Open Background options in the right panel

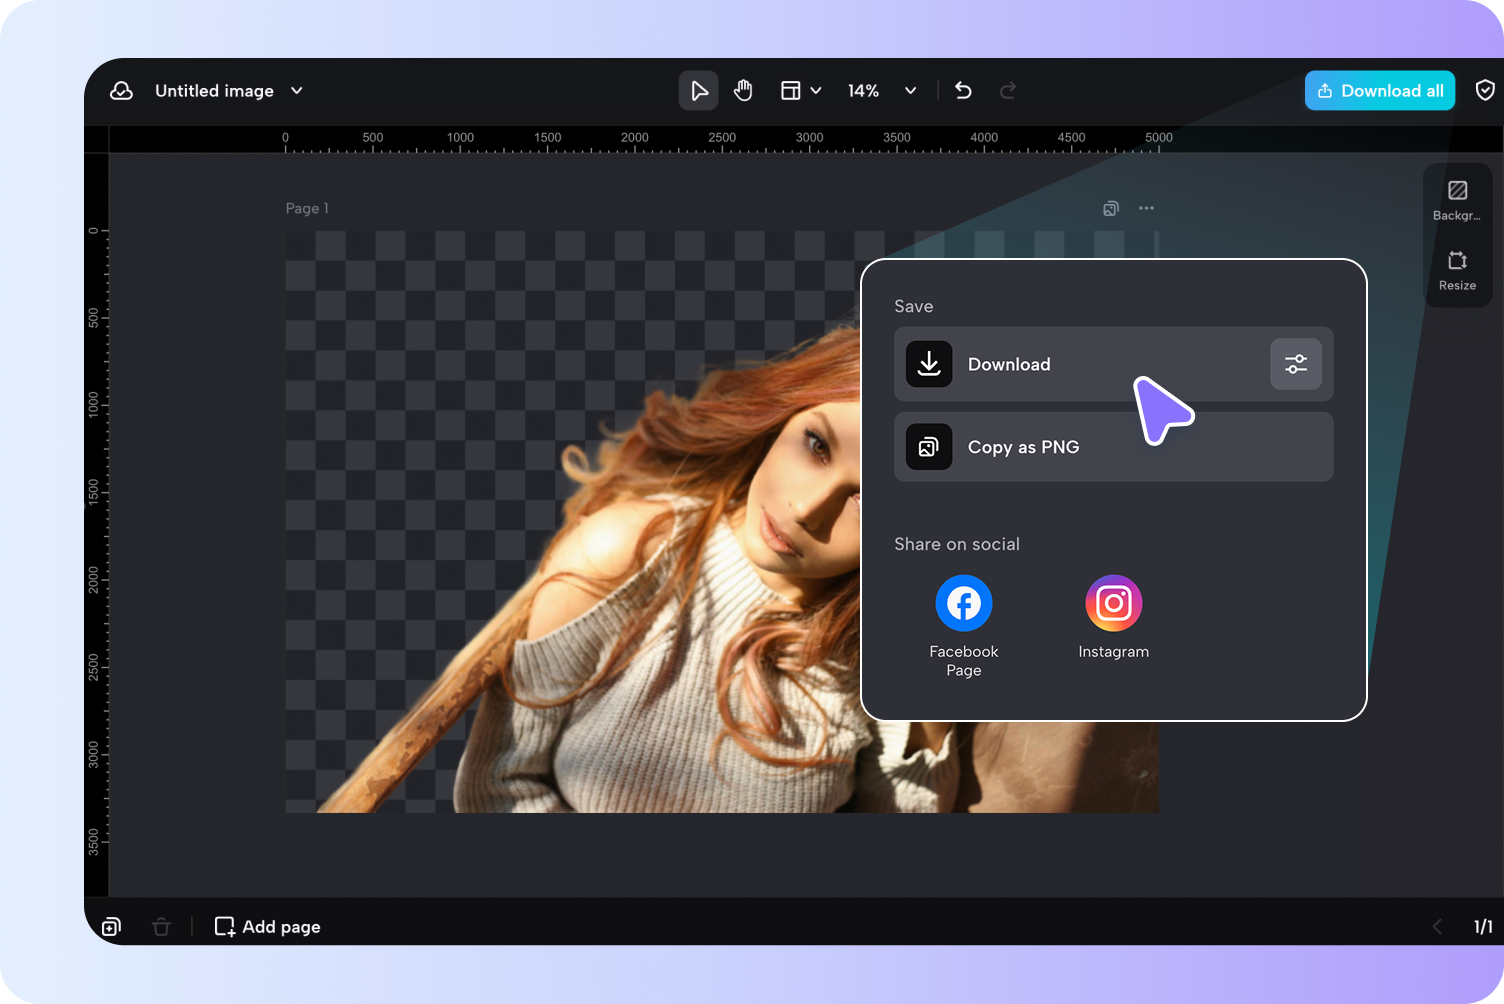coord(1457,198)
